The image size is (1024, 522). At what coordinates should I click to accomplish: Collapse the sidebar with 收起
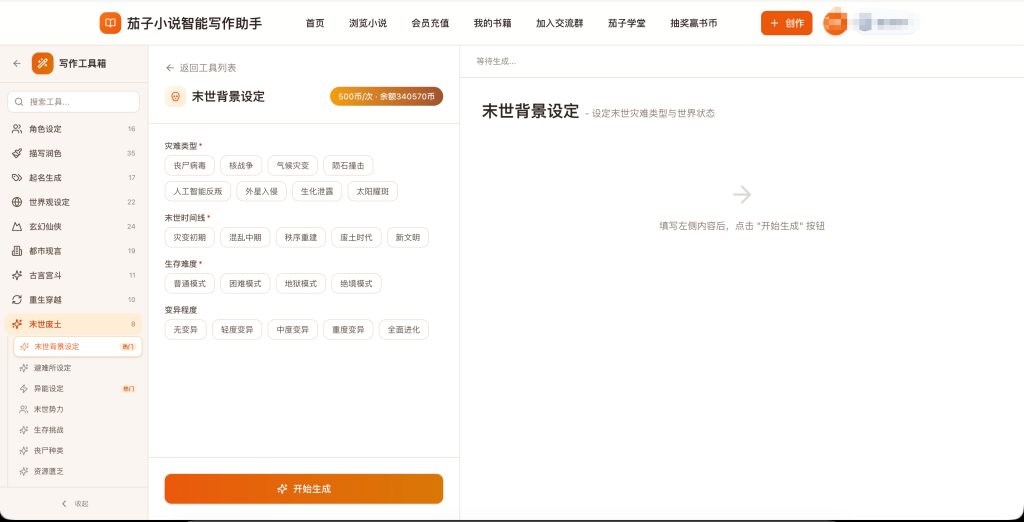click(x=74, y=504)
